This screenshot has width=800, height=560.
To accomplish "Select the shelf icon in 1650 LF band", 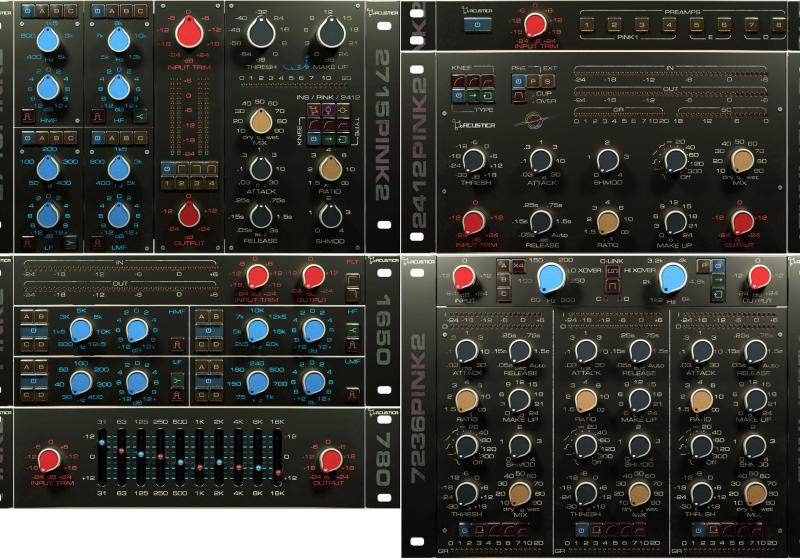I will [177, 380].
